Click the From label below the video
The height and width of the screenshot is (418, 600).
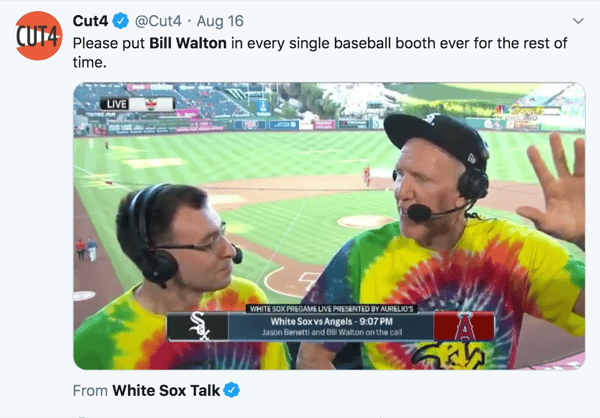[x=90, y=391]
